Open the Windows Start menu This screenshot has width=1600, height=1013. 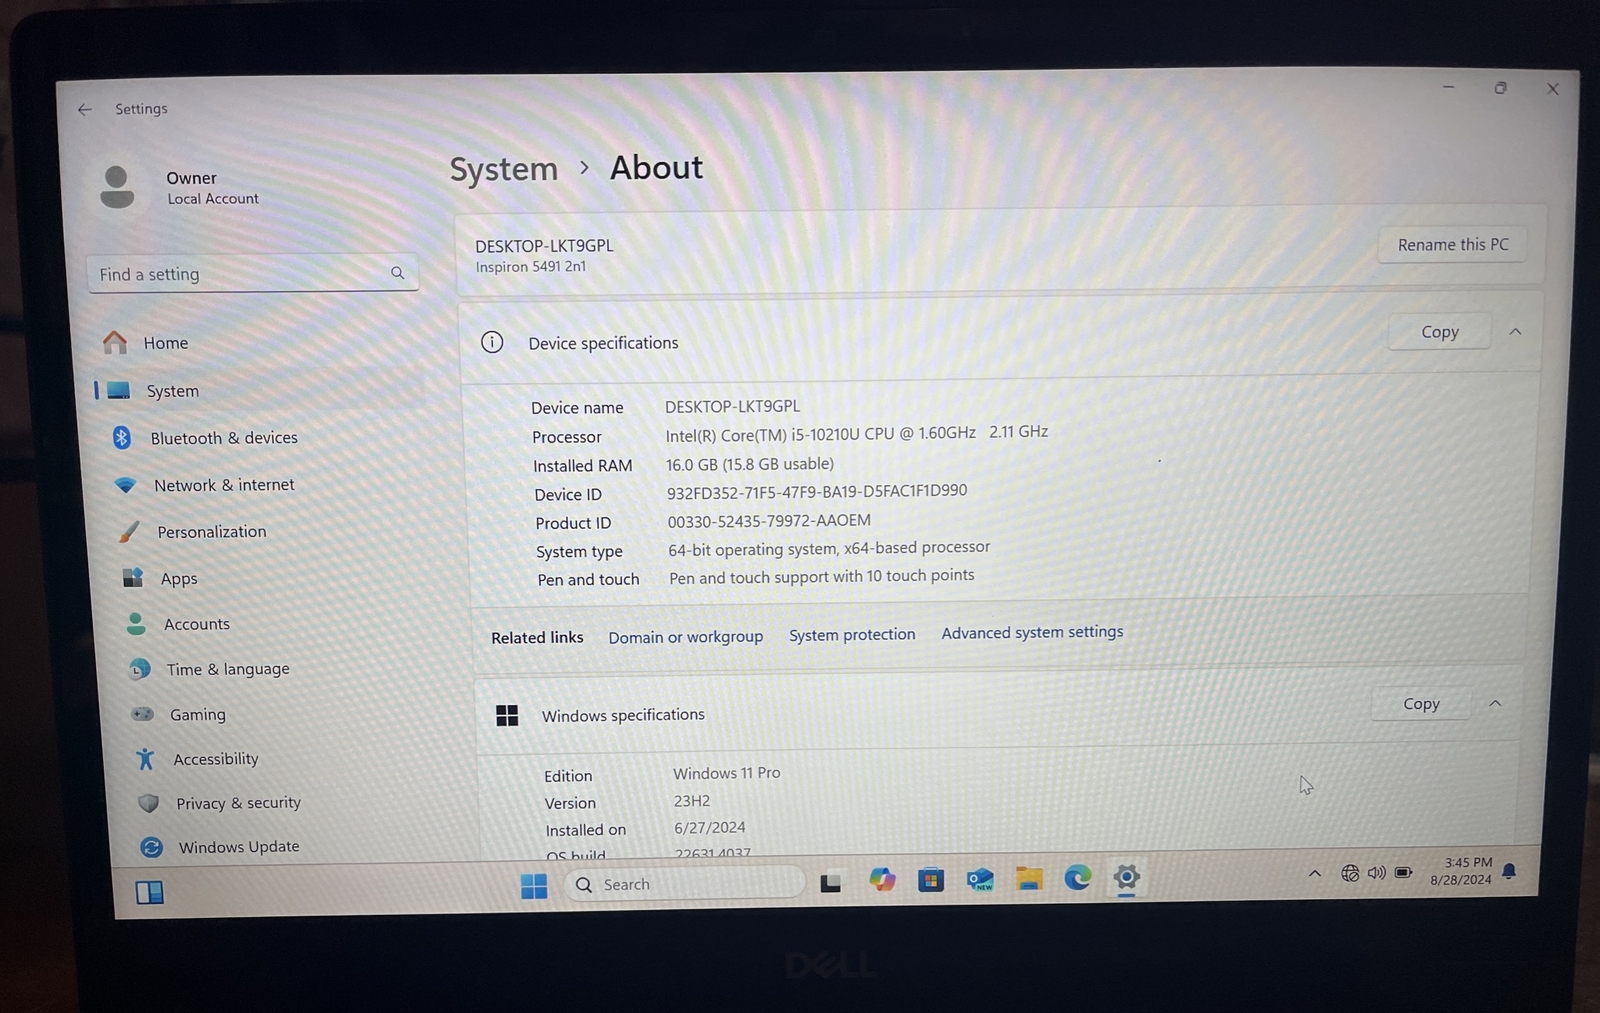click(x=534, y=886)
